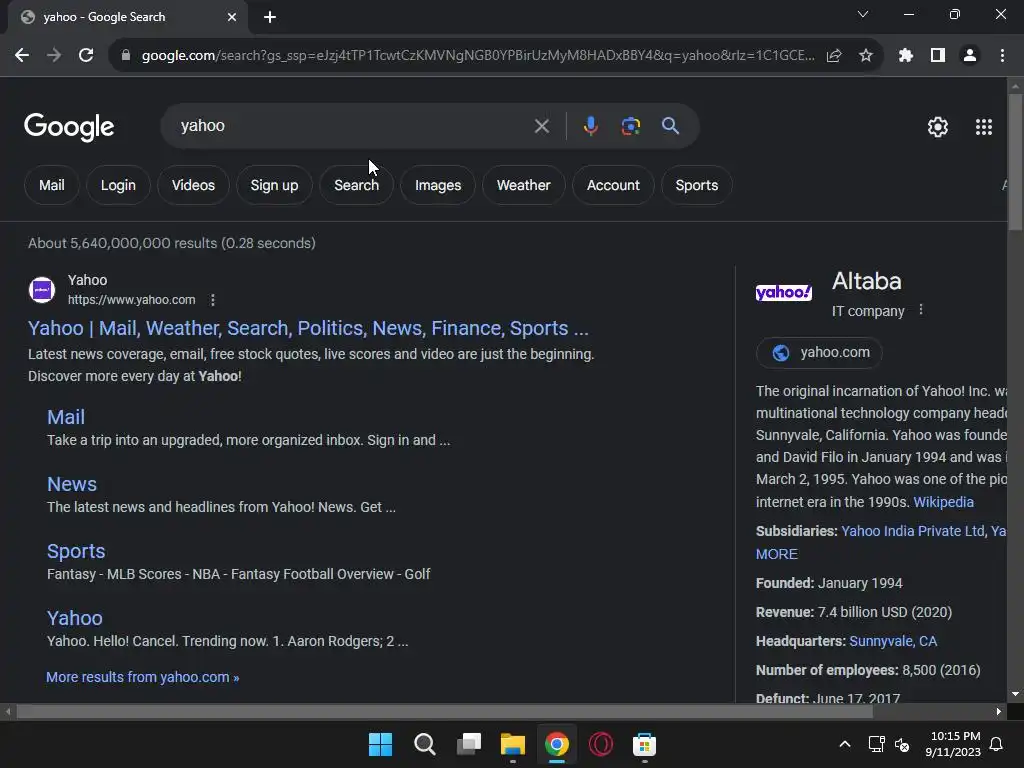Select the Sign up filter chip

274,185
